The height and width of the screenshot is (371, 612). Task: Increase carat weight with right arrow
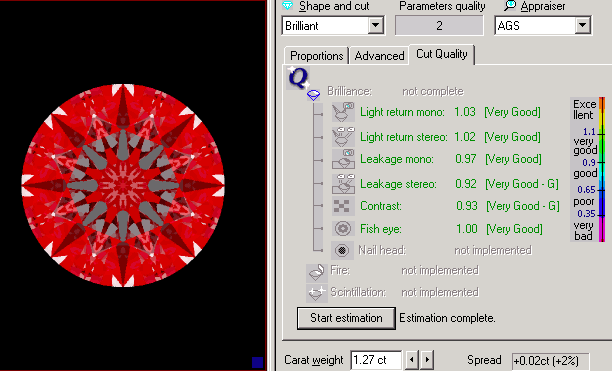427,359
